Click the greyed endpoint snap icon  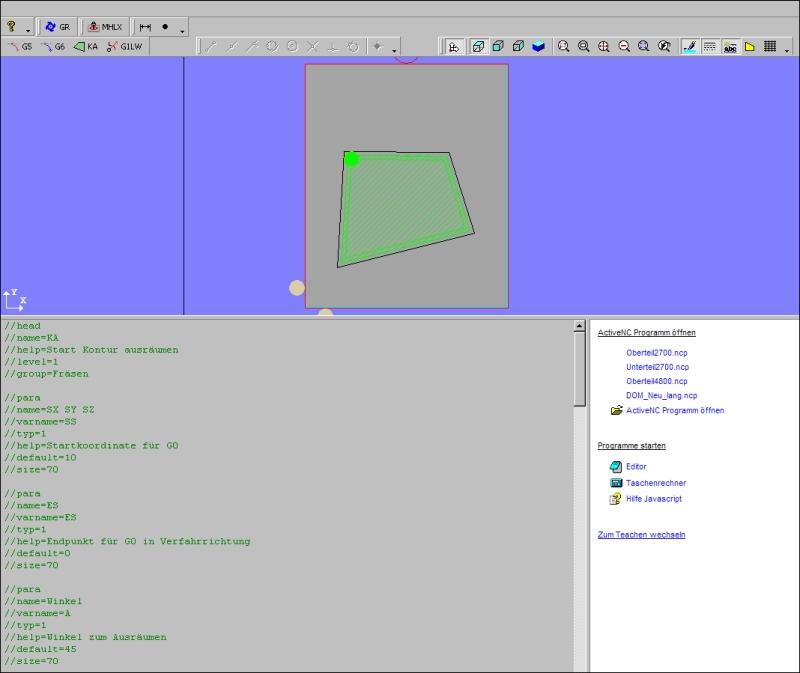click(x=211, y=46)
